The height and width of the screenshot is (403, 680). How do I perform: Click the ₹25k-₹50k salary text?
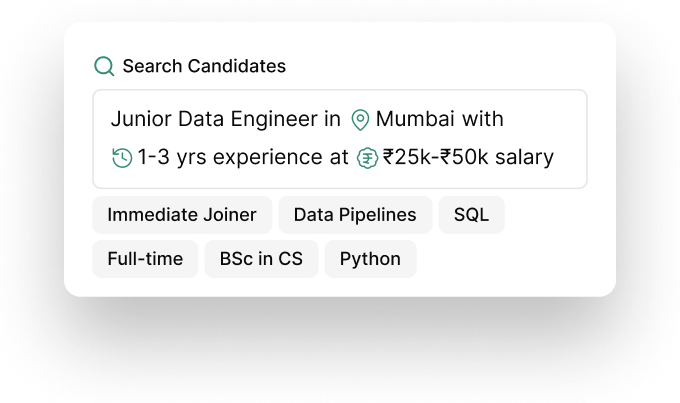(468, 158)
